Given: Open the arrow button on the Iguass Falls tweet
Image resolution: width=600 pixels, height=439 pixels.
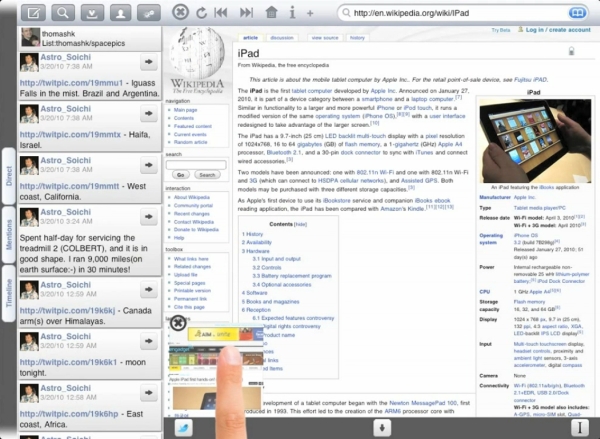Looking at the screenshot, I should click(149, 62).
